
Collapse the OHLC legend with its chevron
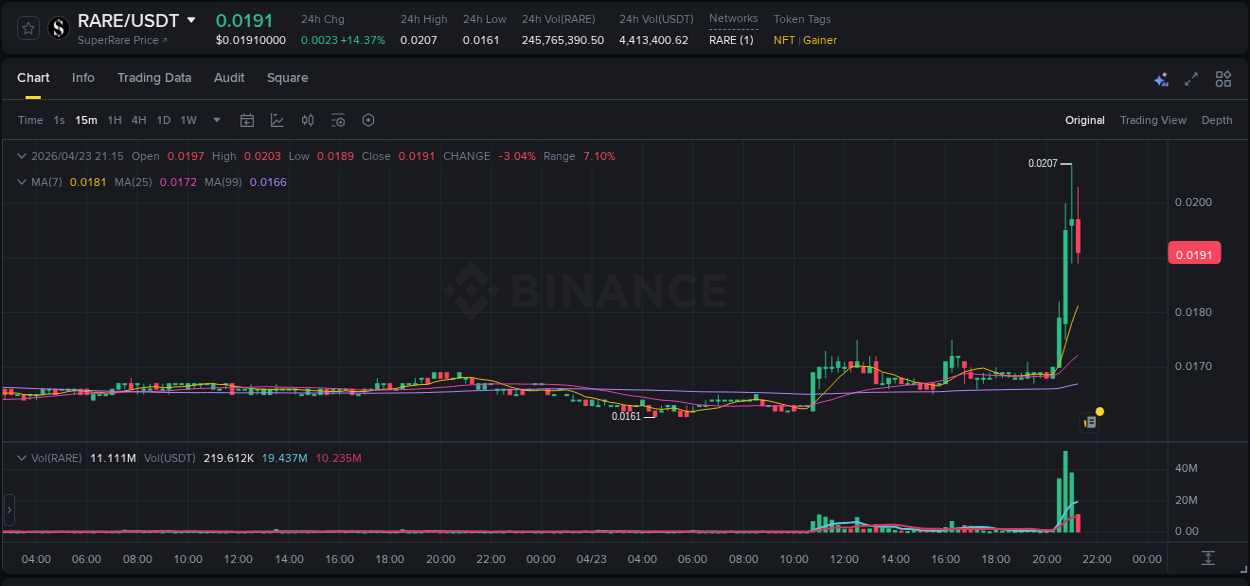coord(21,156)
